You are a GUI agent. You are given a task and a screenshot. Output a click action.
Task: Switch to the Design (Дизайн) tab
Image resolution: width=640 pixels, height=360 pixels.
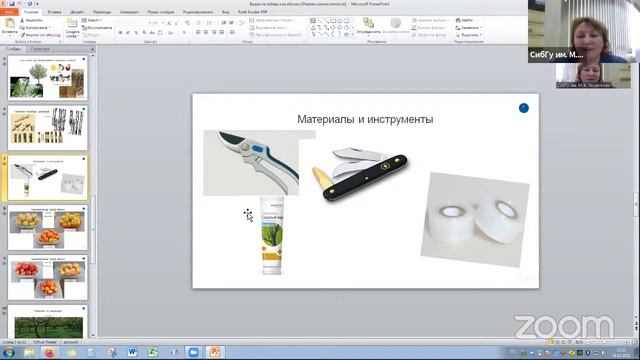[x=77, y=12]
